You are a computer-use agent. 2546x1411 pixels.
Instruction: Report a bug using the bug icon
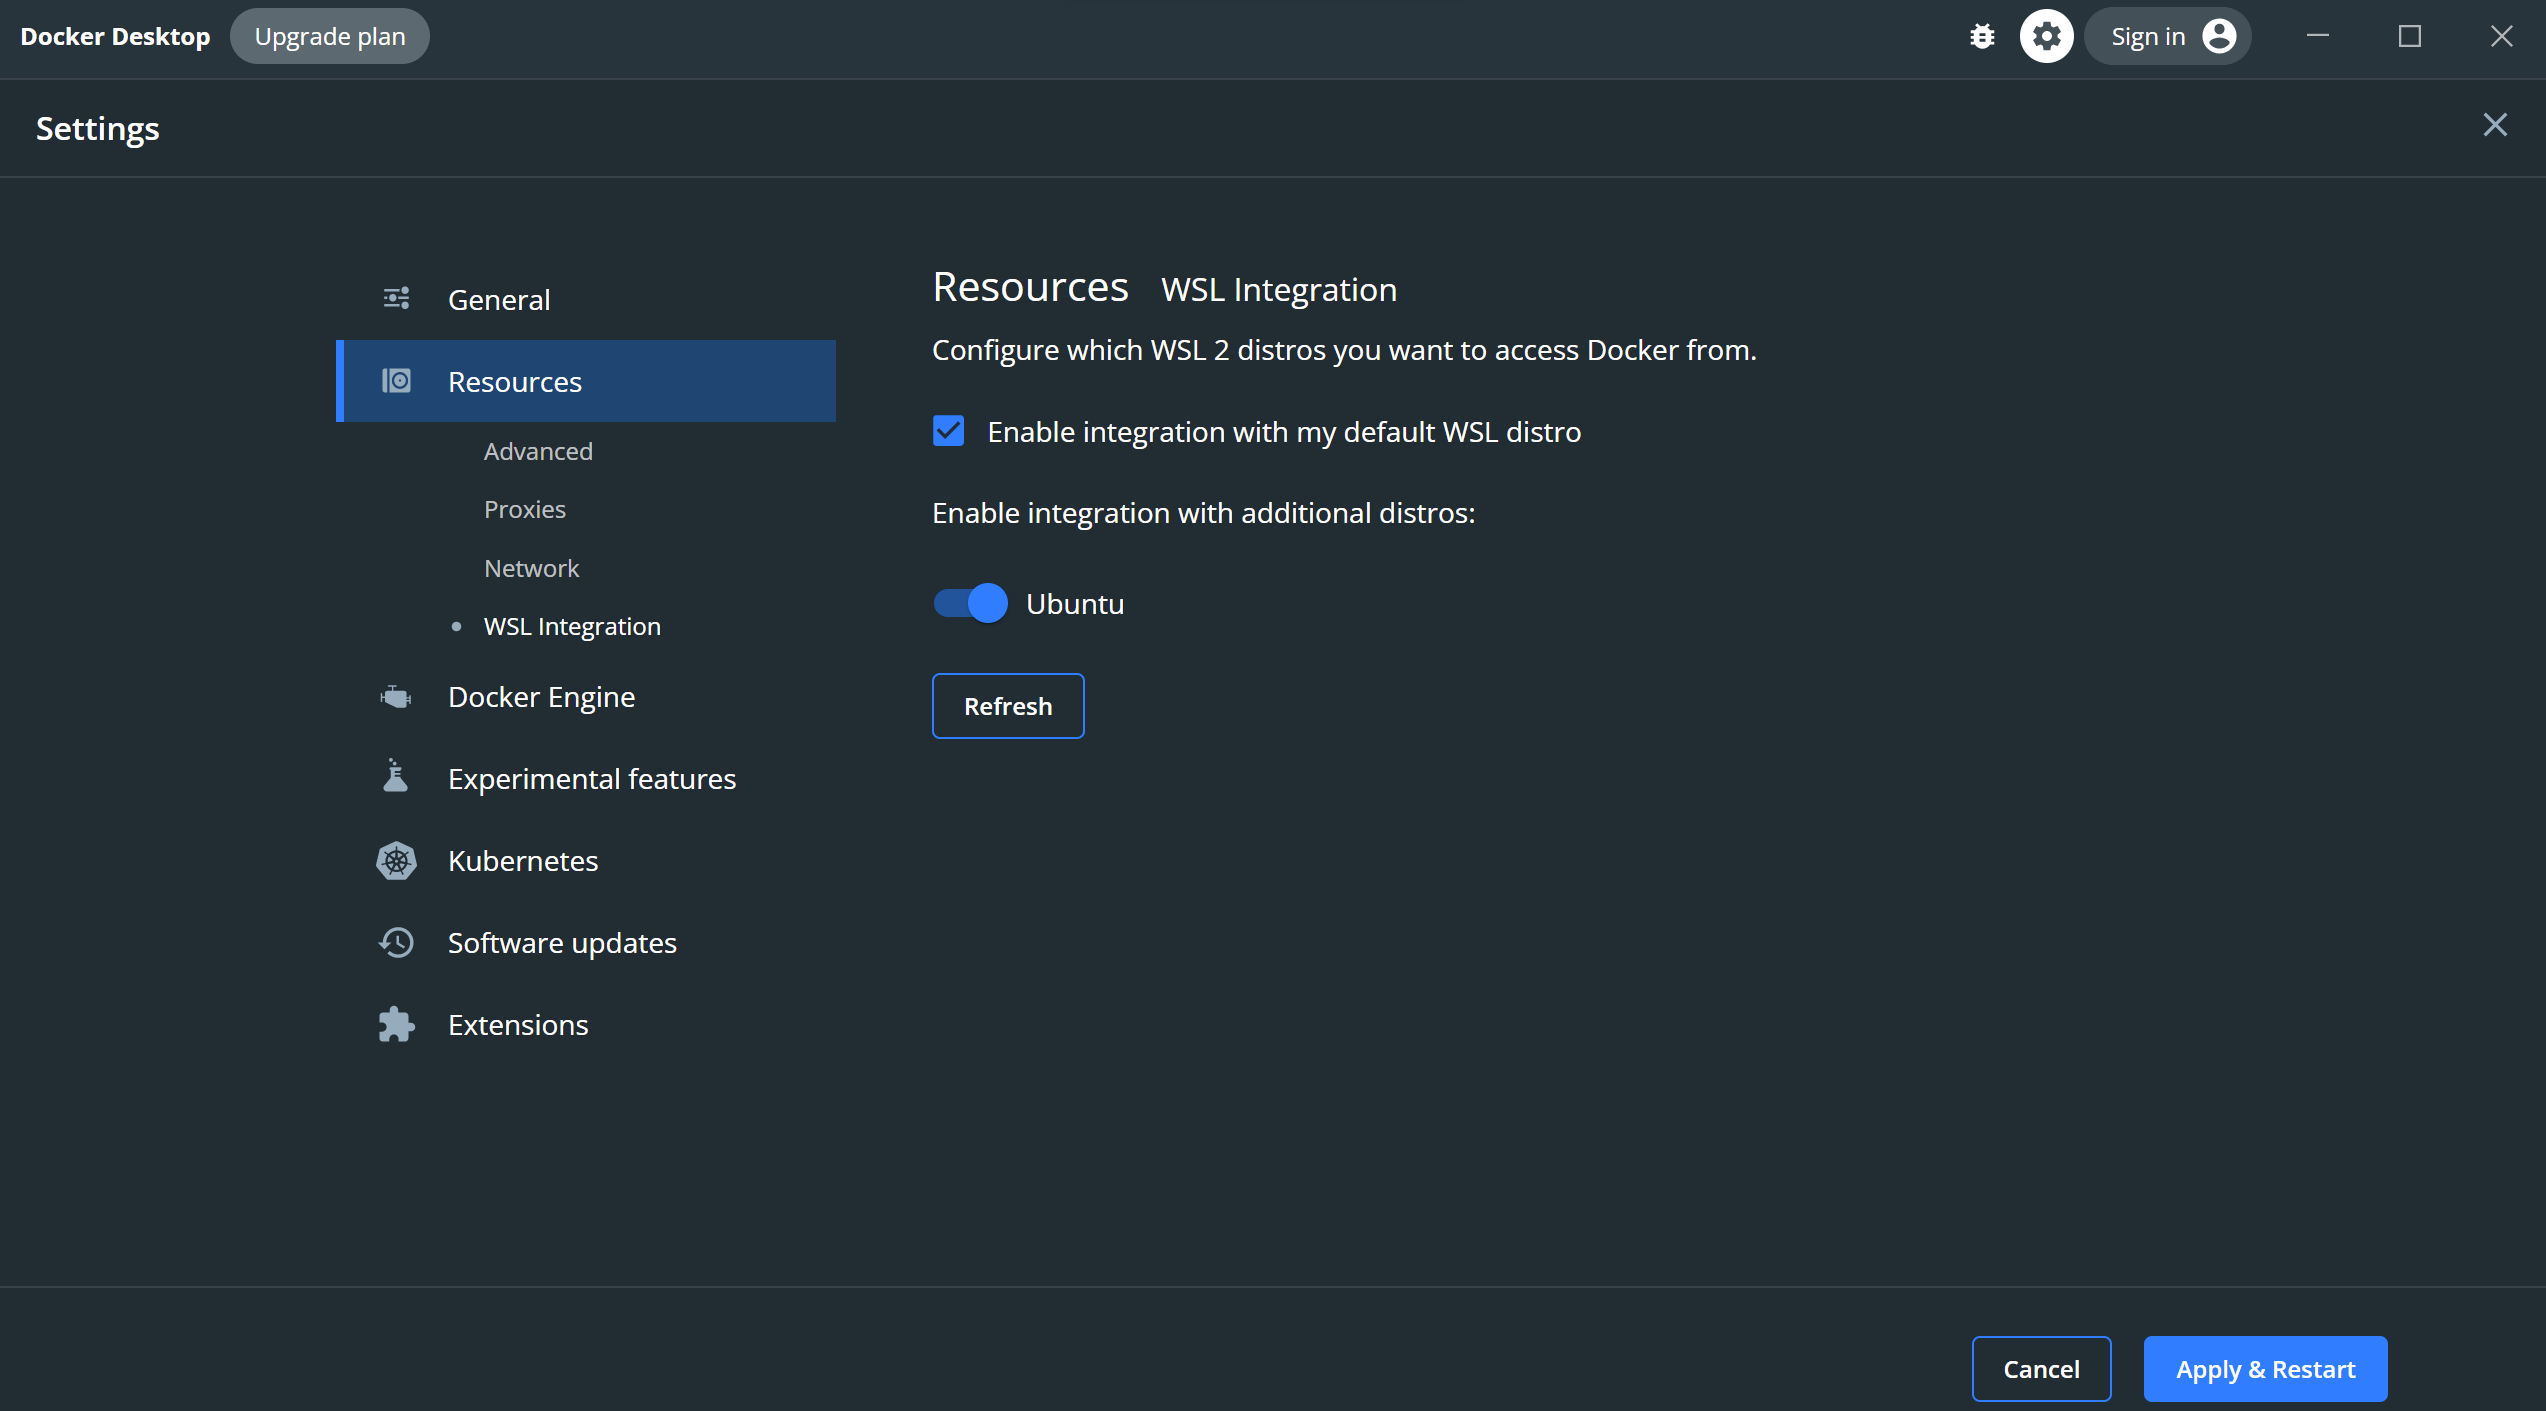point(1982,35)
